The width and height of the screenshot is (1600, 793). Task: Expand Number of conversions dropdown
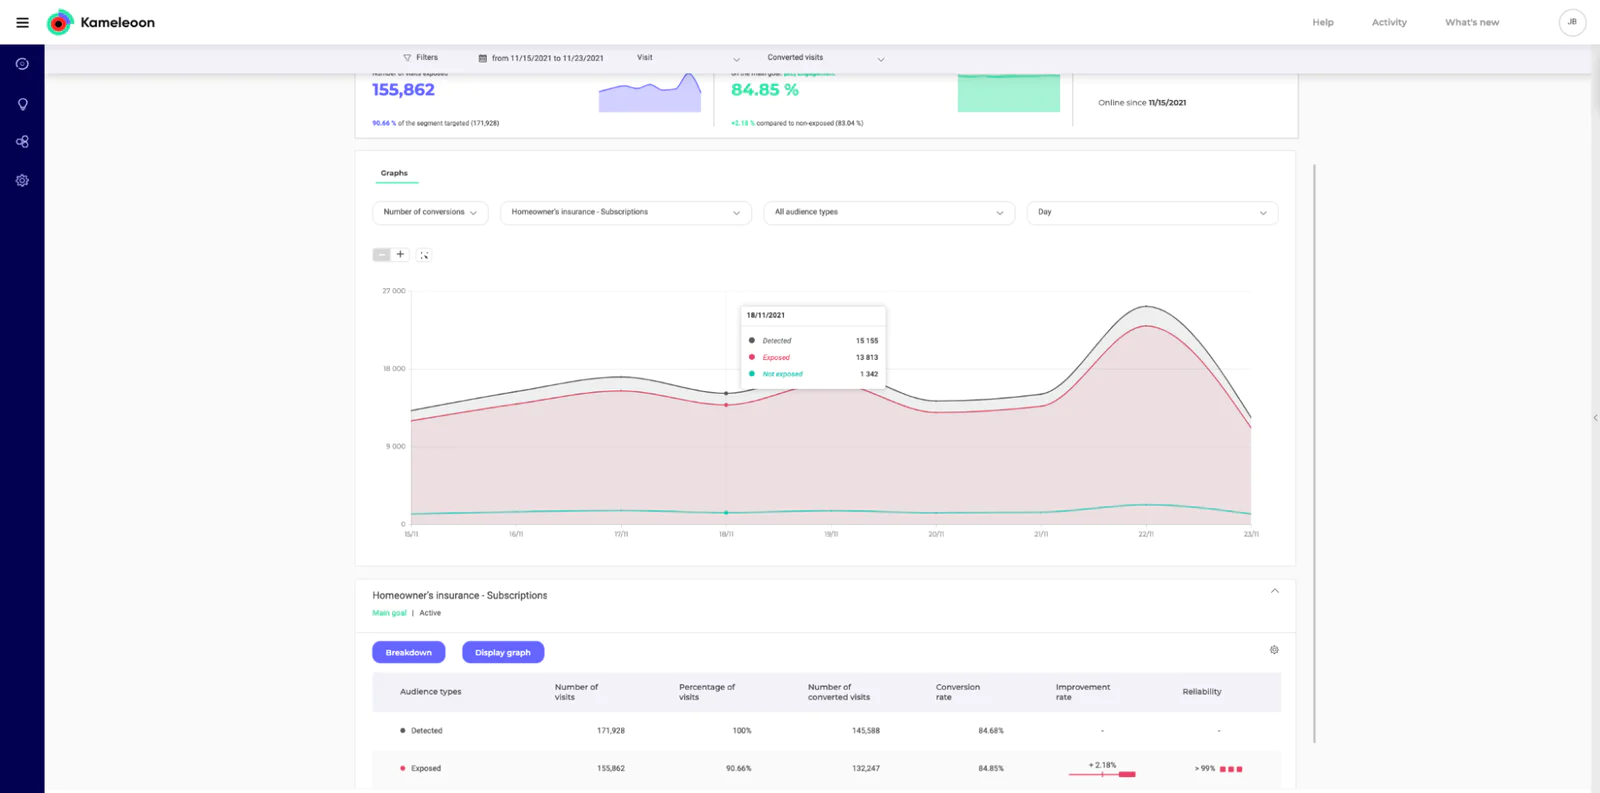pyautogui.click(x=430, y=212)
